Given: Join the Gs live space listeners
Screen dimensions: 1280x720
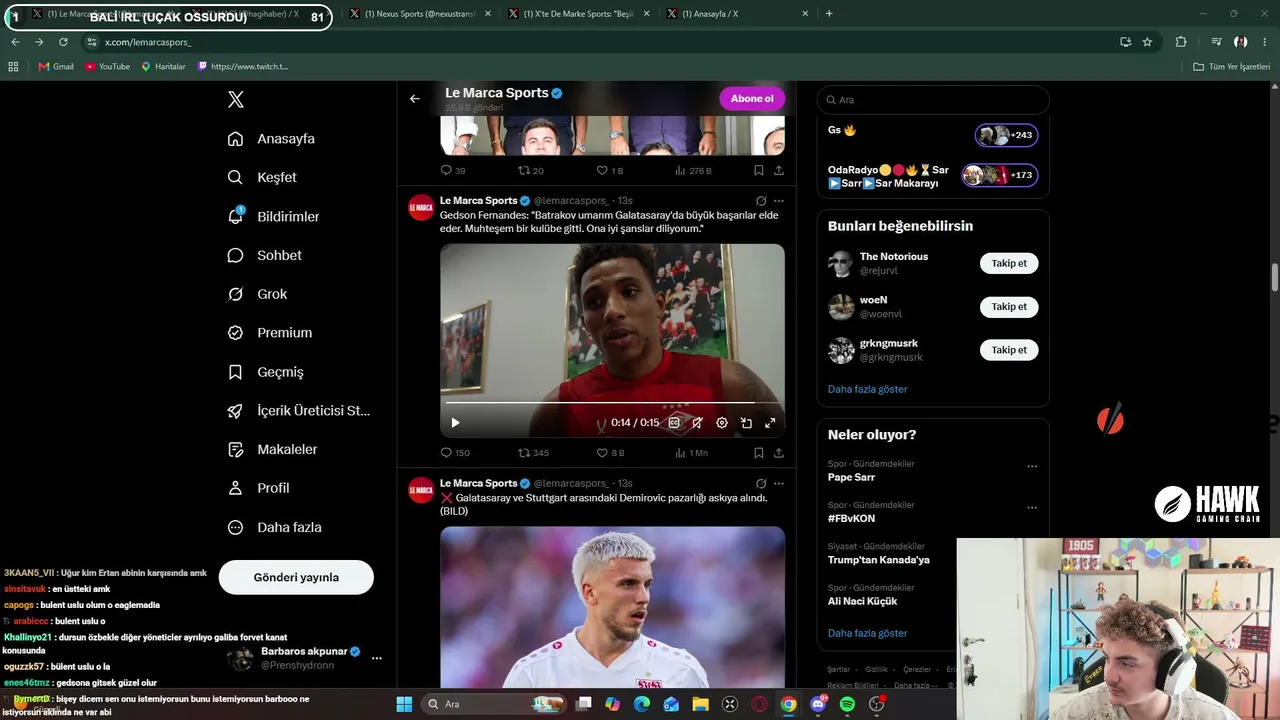Looking at the screenshot, I should (x=1007, y=135).
